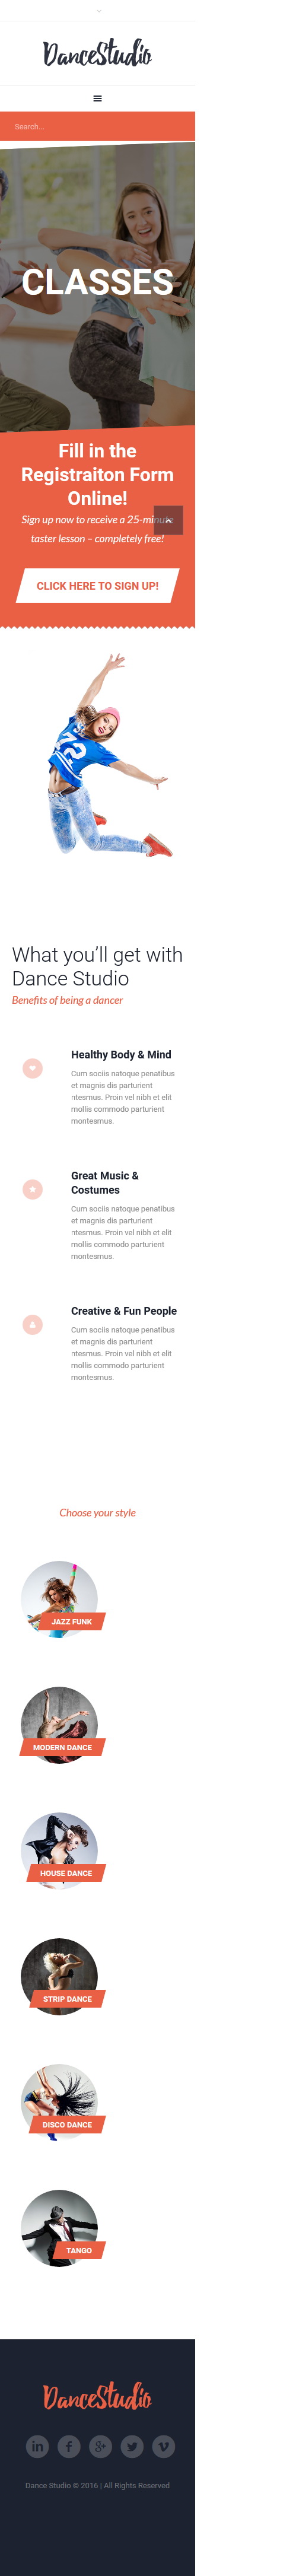Select the Strip Dance label
The height and width of the screenshot is (2576, 296).
(x=67, y=1999)
